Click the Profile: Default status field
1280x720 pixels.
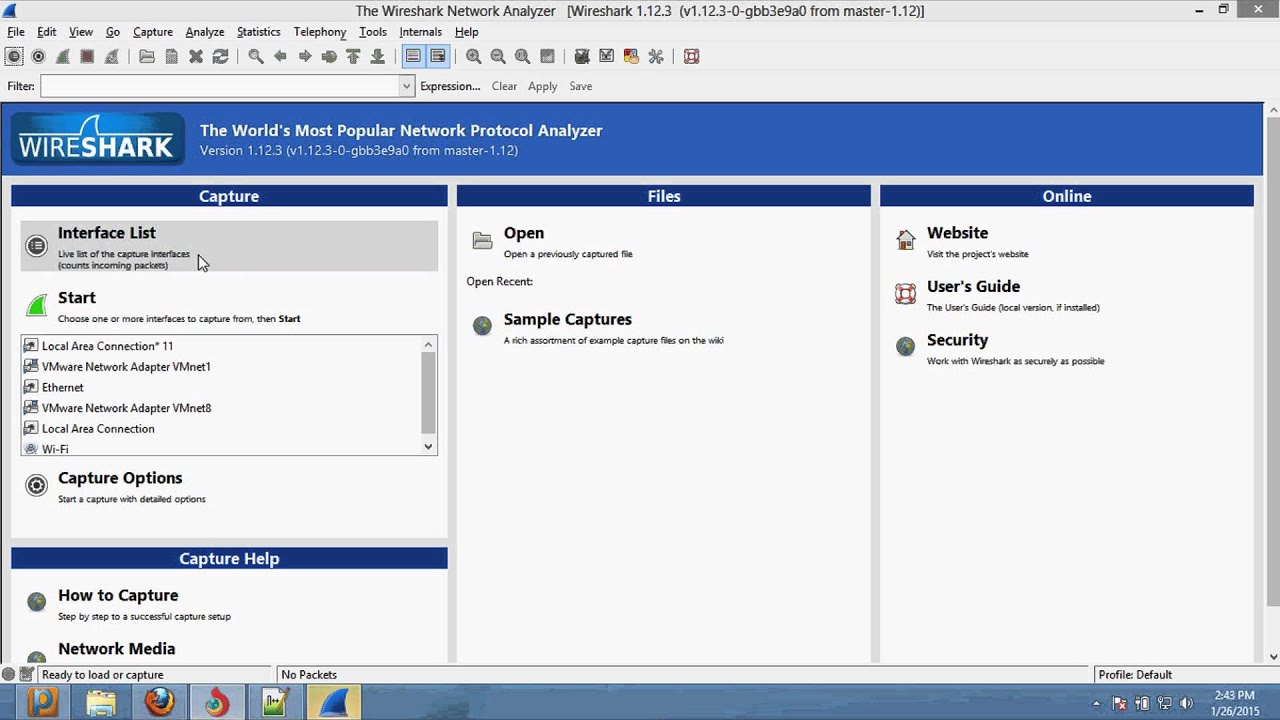click(1135, 675)
